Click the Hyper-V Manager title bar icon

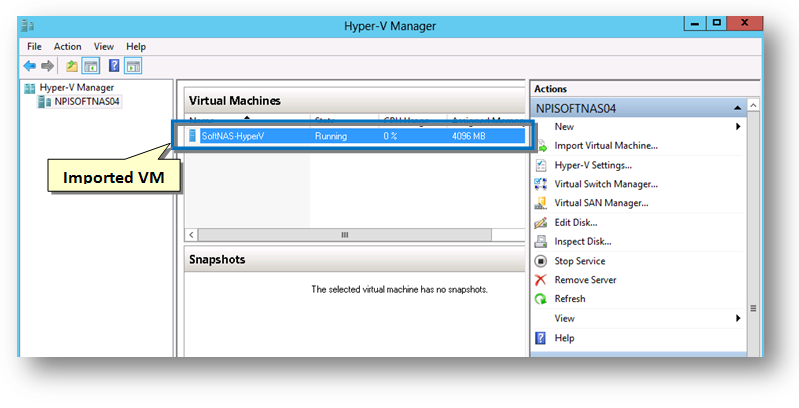point(28,25)
